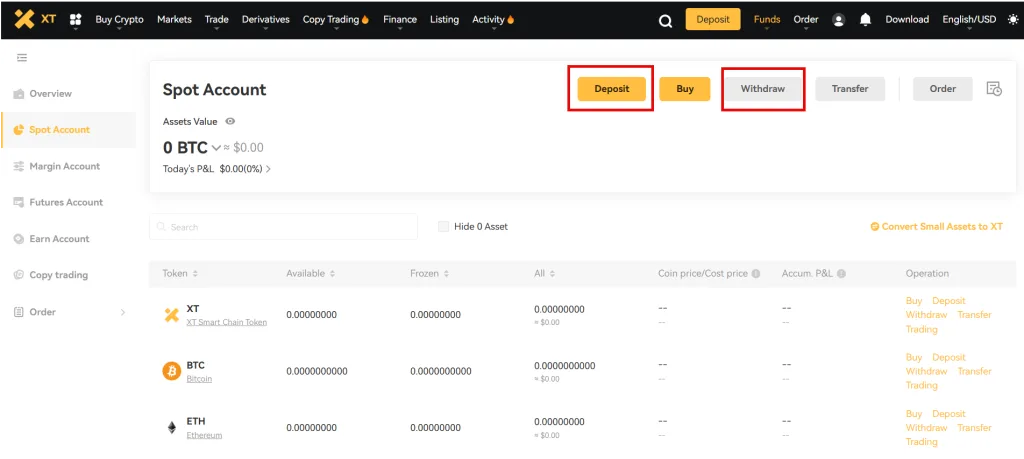This screenshot has width=1024, height=459.
Task: Open the English/USD language dropdown
Action: [x=969, y=20]
